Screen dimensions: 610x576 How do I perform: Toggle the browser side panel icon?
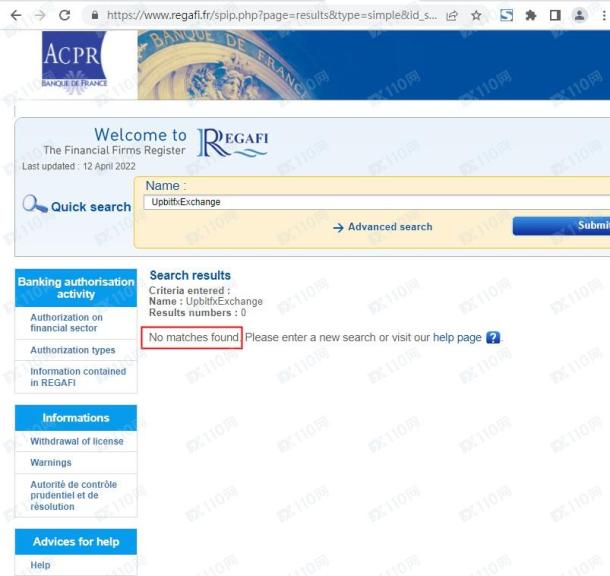pos(555,16)
